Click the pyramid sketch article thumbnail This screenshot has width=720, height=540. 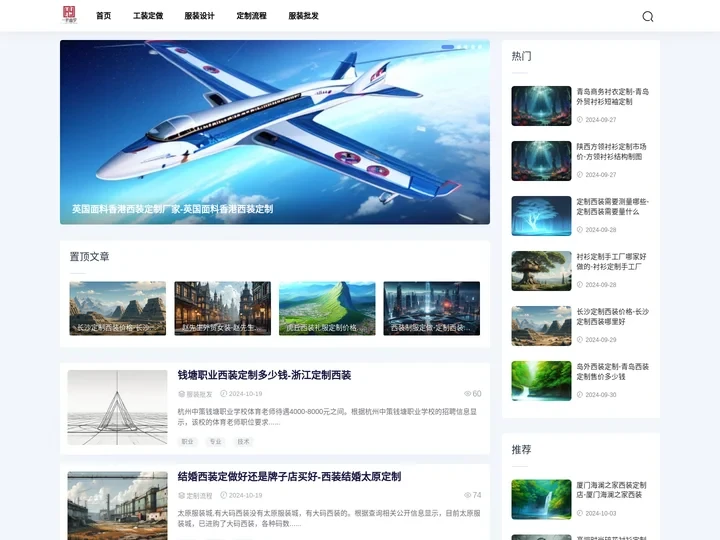[118, 407]
